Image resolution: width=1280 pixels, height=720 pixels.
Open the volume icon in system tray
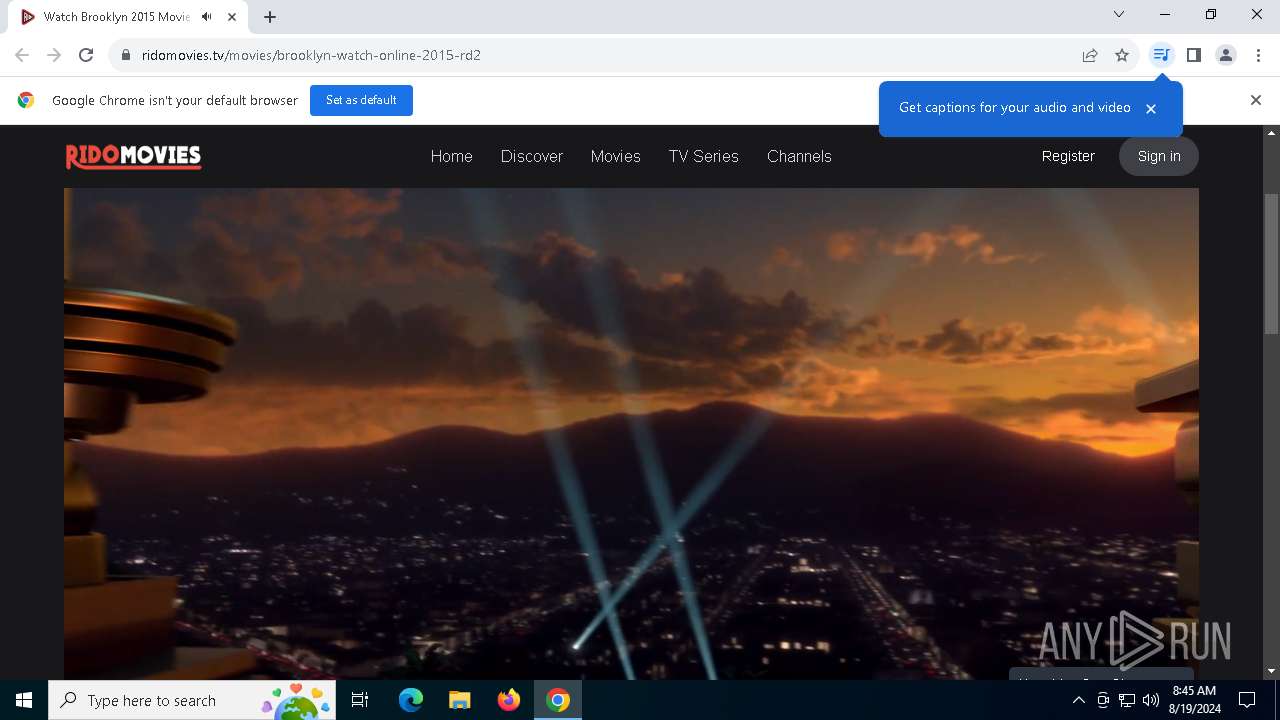pyautogui.click(x=1150, y=700)
